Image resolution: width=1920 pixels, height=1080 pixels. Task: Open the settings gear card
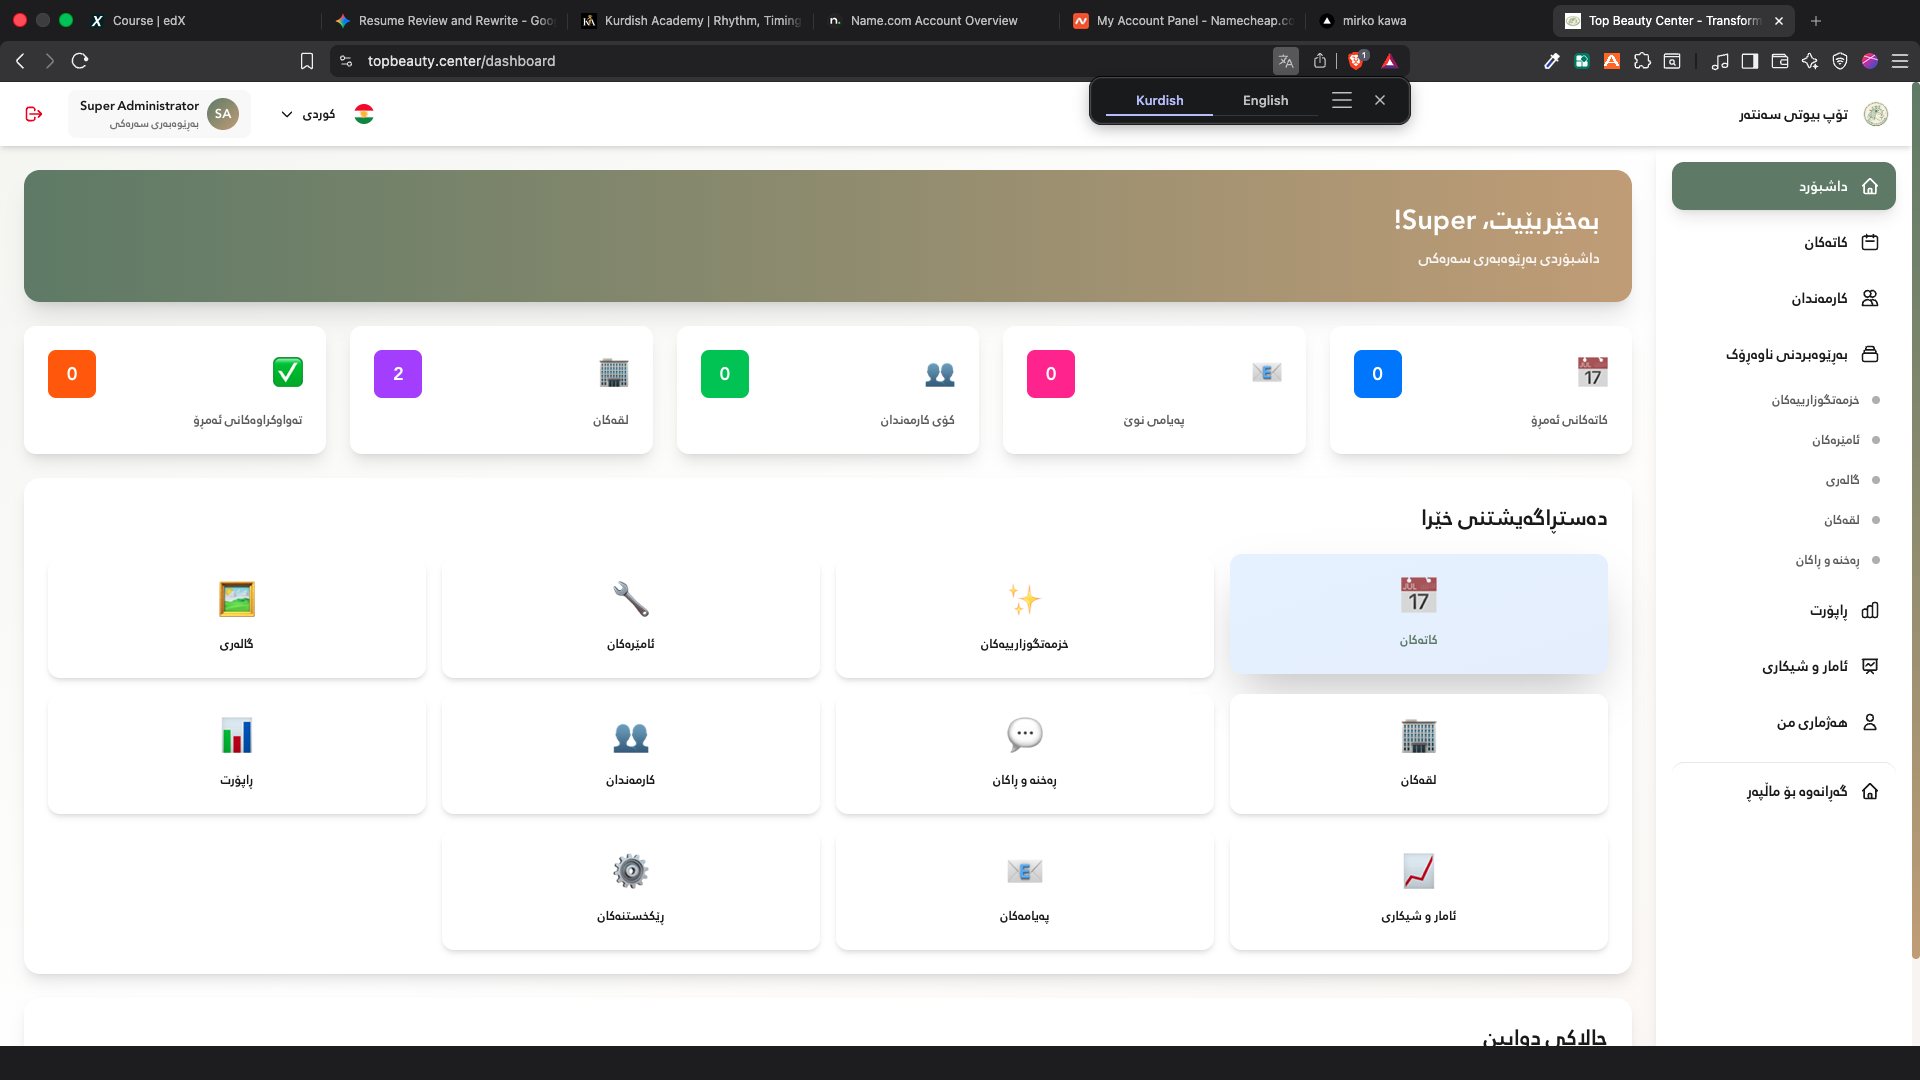click(x=630, y=890)
